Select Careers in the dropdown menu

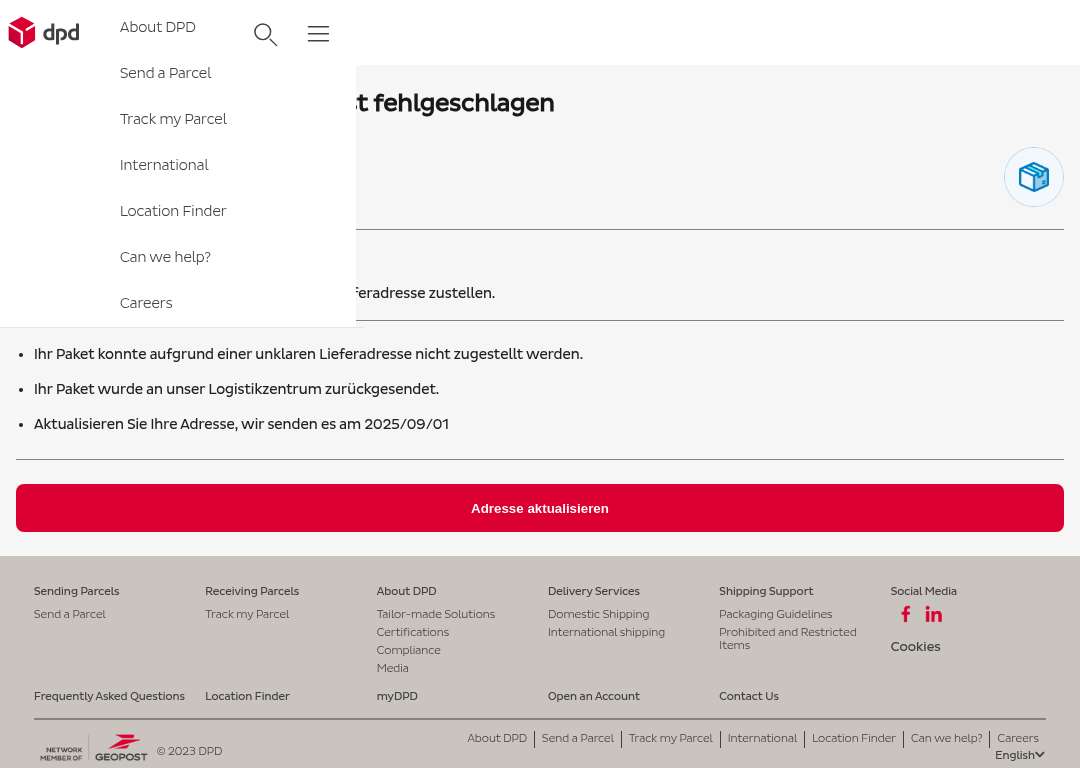(146, 303)
